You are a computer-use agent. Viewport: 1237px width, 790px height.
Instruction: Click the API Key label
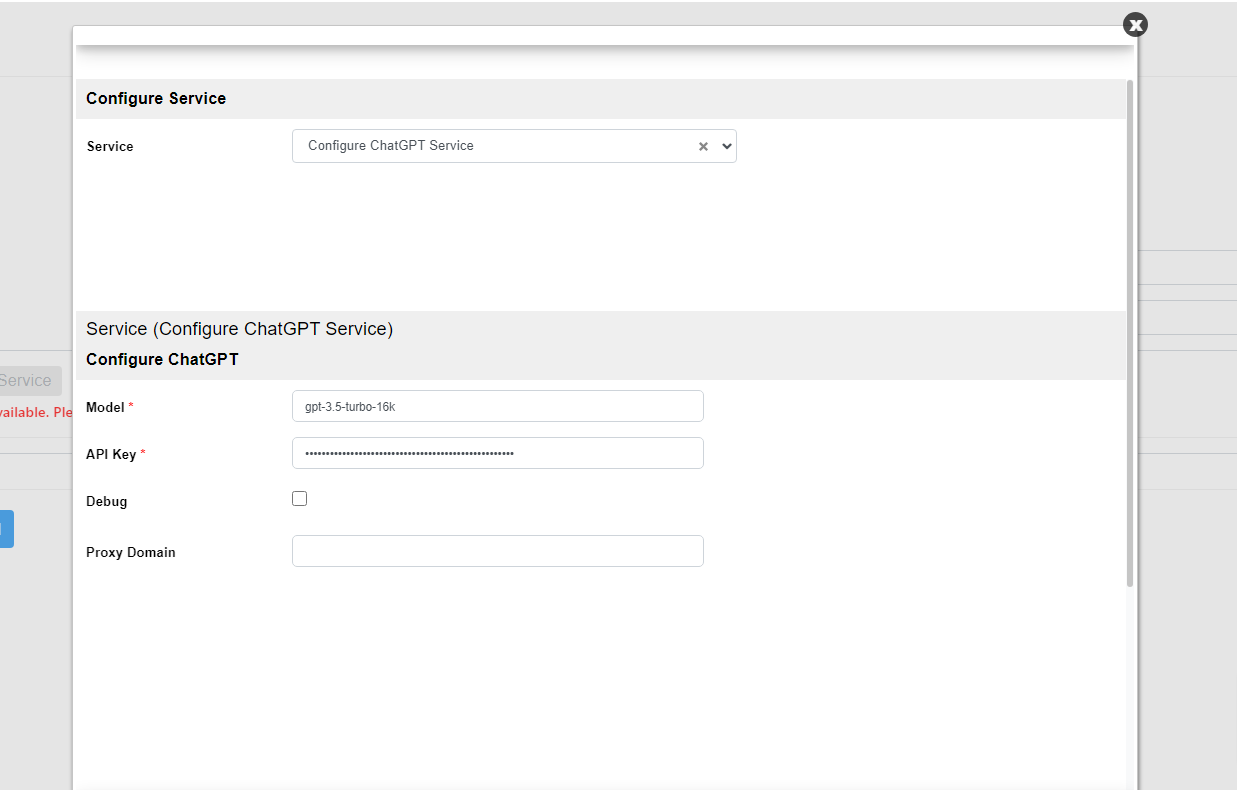(x=111, y=455)
